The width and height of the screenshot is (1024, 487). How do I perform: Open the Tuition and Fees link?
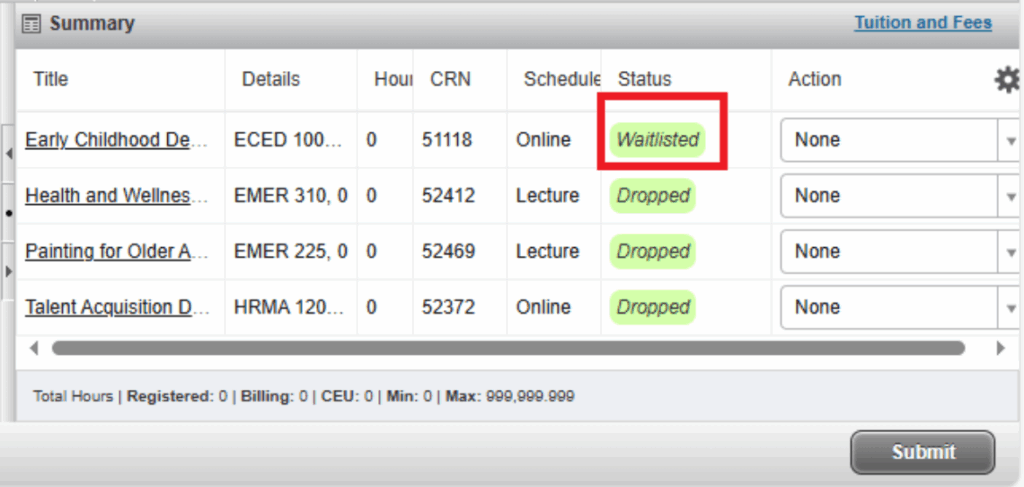[x=922, y=22]
